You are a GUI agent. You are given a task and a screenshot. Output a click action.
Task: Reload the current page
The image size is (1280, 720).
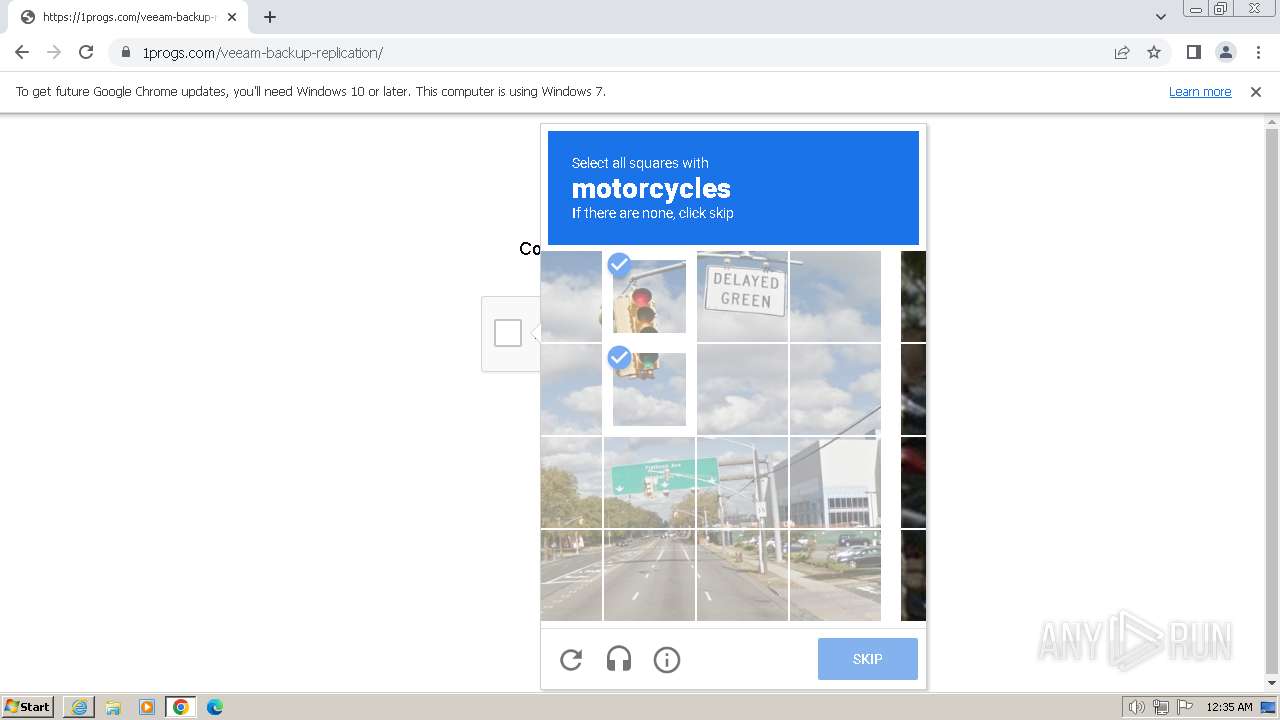86,52
